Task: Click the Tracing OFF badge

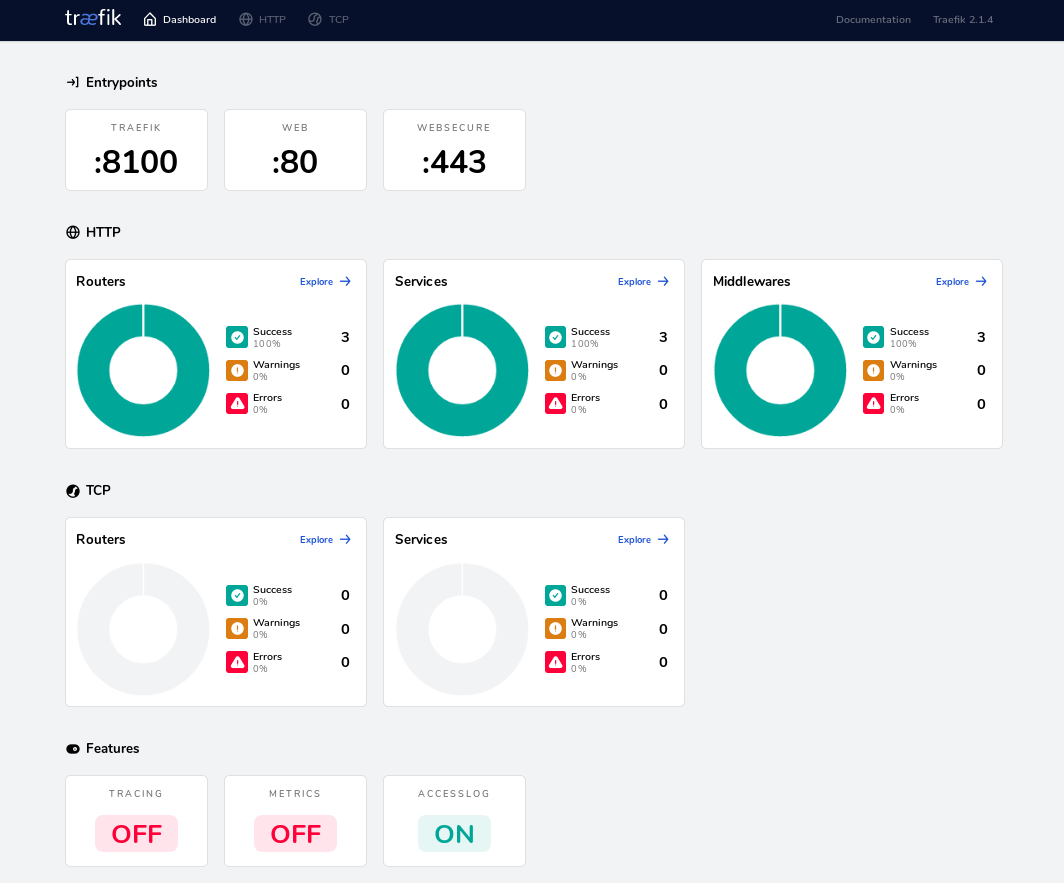Action: click(x=136, y=833)
